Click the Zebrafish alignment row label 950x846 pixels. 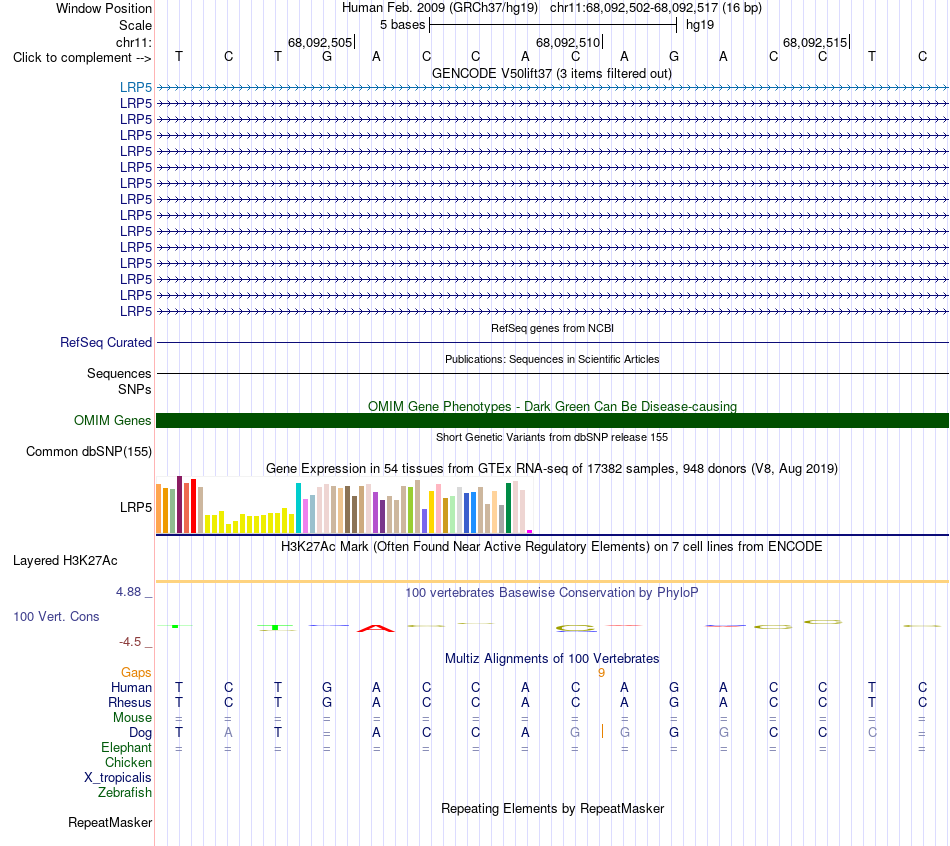pos(125,793)
